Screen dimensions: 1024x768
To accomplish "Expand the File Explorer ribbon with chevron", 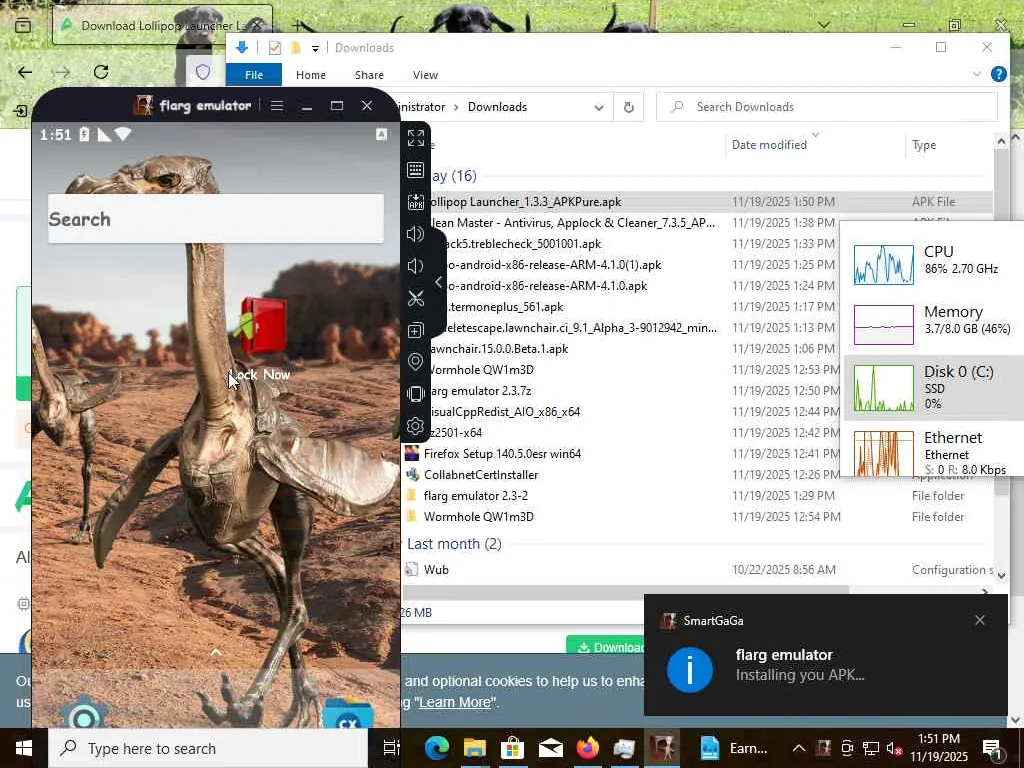I will tap(977, 74).
